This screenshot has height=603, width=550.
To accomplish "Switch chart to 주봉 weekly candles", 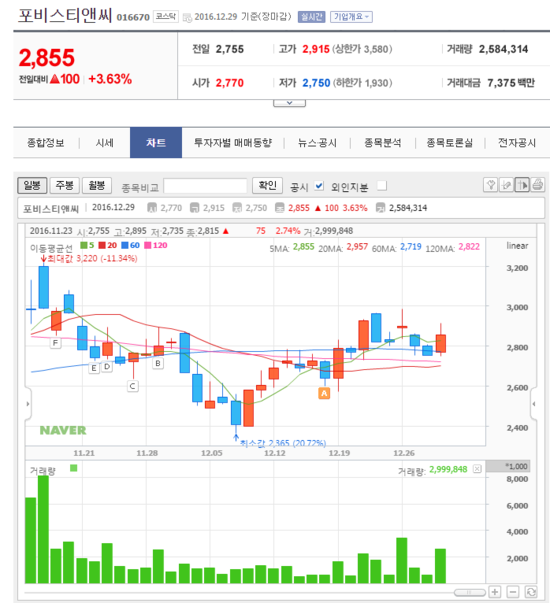I will pyautogui.click(x=65, y=185).
